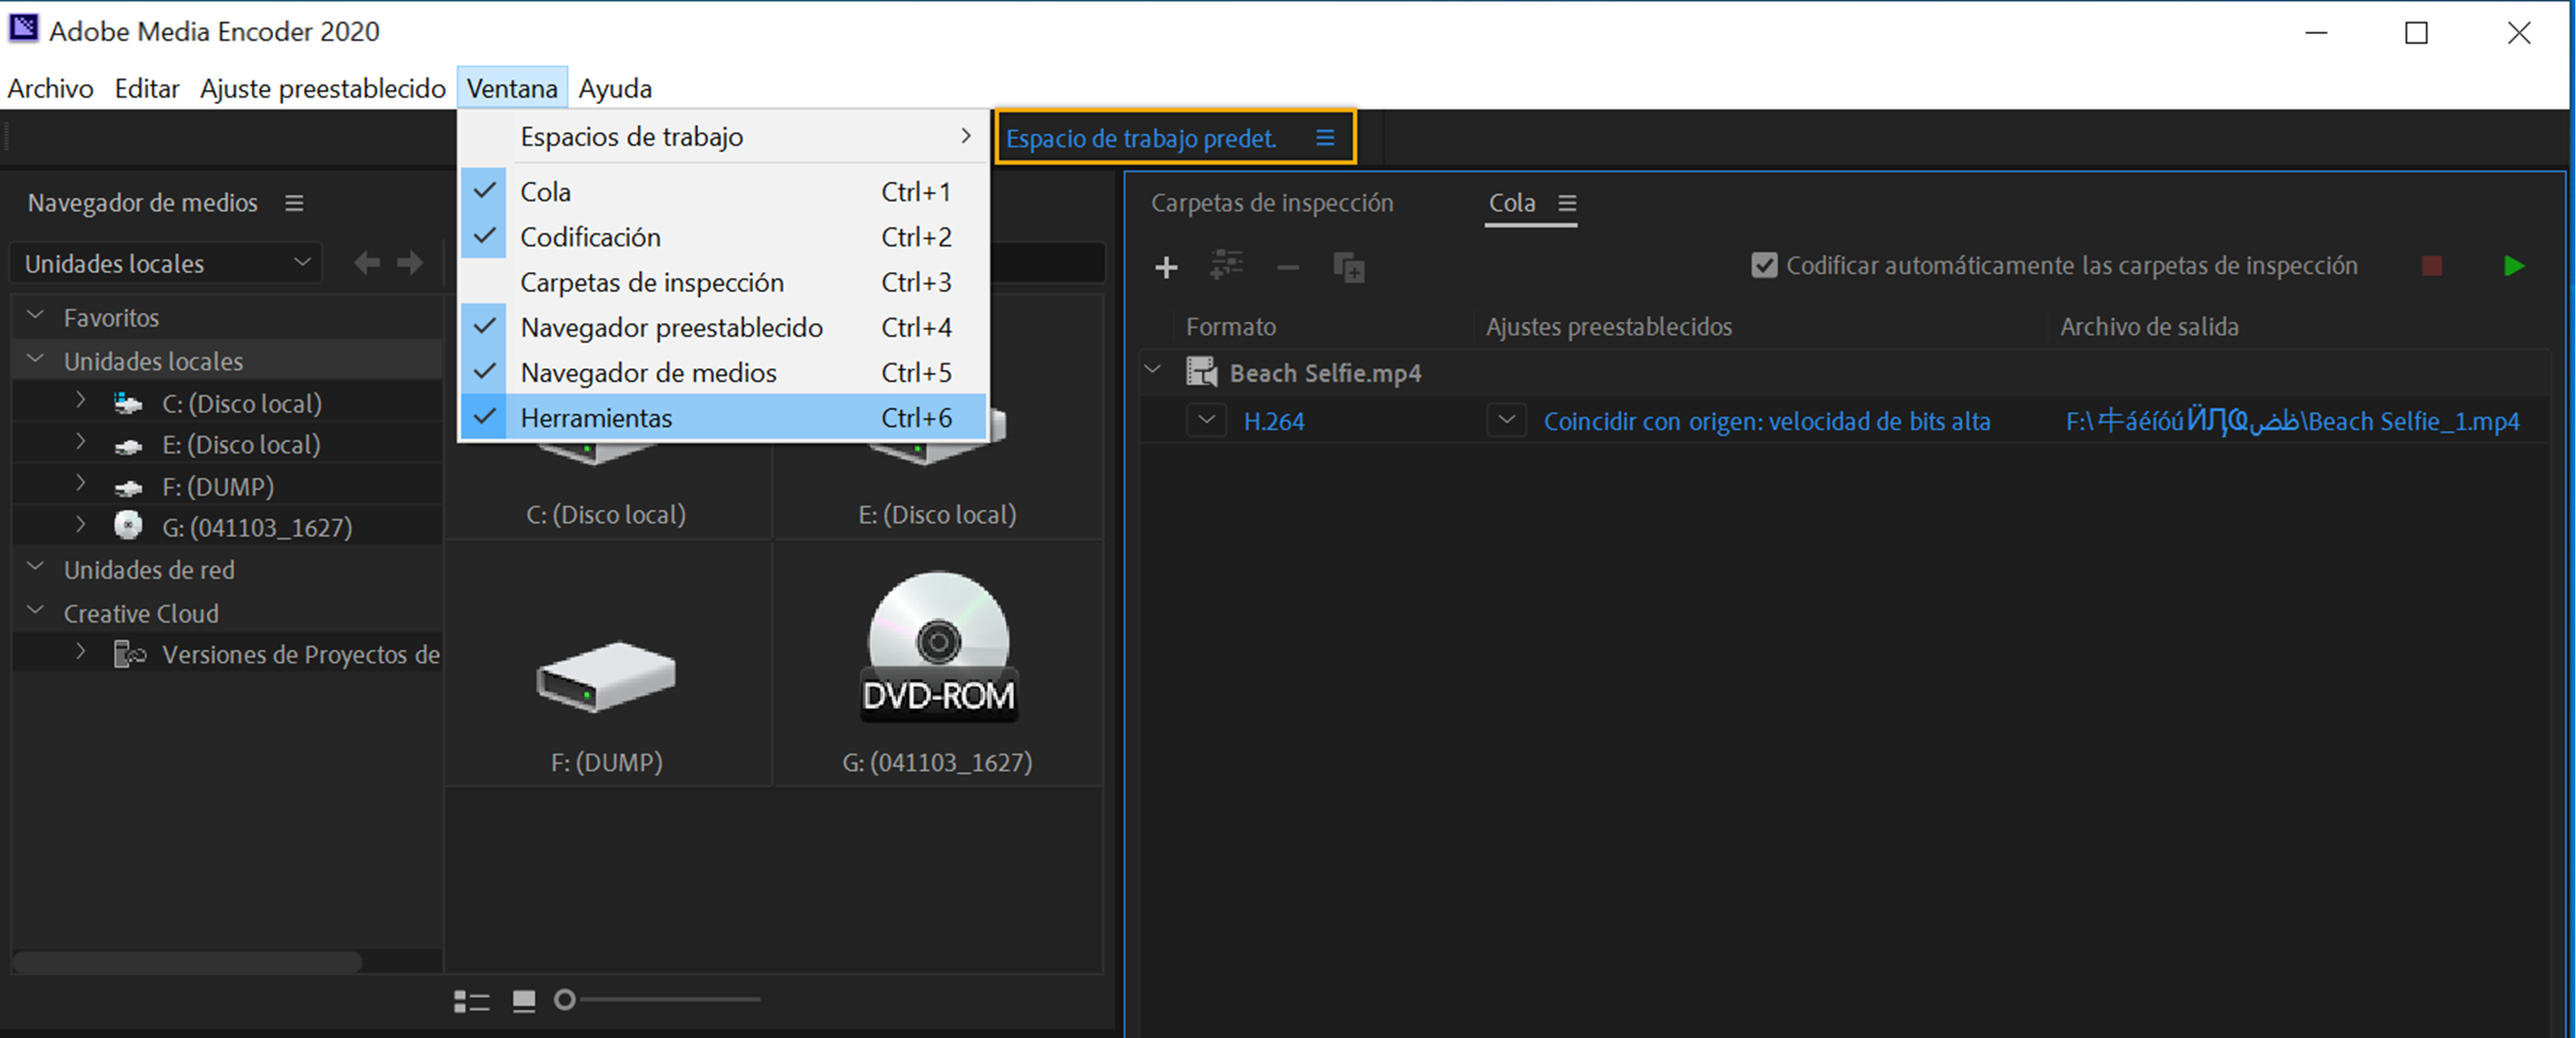Expand the F: (DUMP) tree item
2576x1038 pixels.
pos(81,485)
